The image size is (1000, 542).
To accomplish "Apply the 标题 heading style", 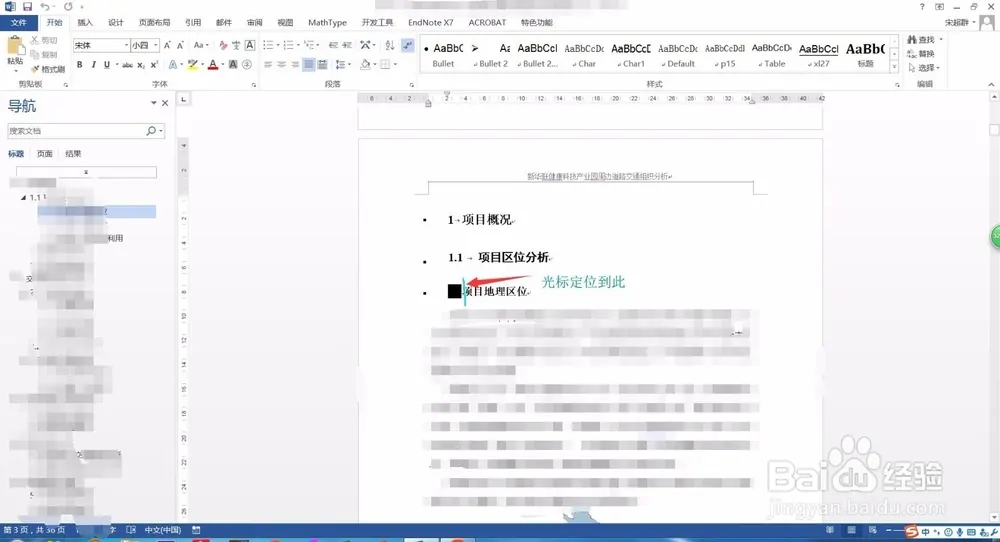I will [x=865, y=55].
